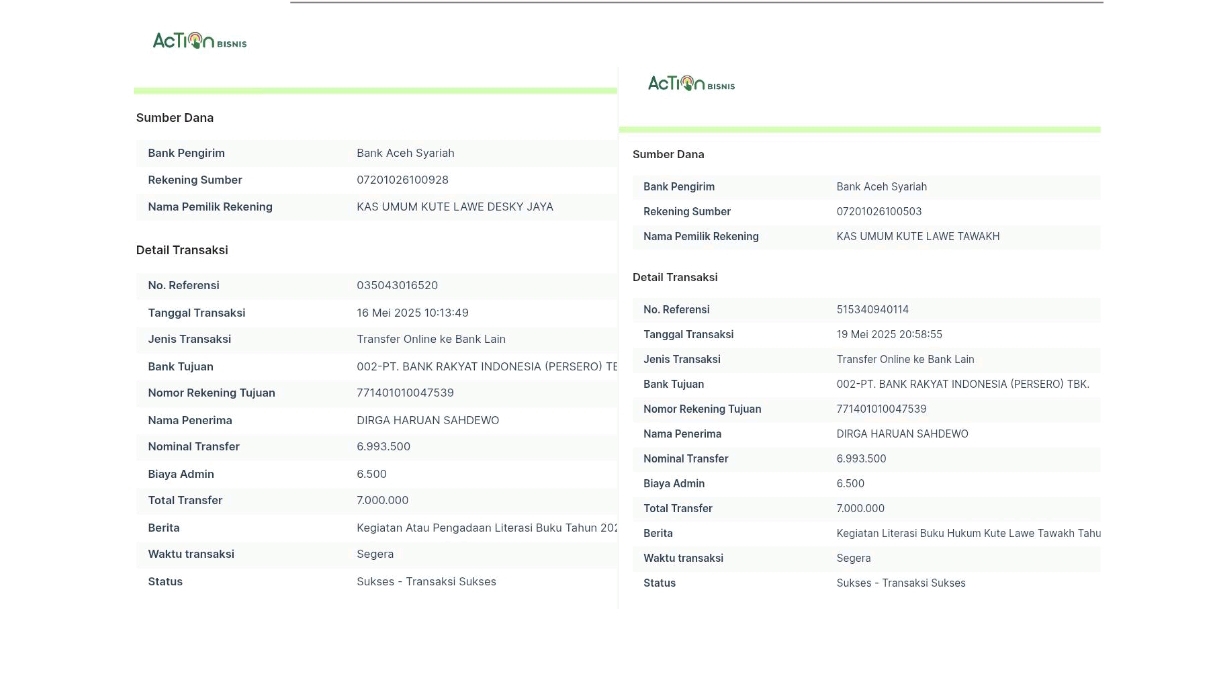
Task: Select destination account 771401010047539 in 16 Mei receipt
Action: 405,393
